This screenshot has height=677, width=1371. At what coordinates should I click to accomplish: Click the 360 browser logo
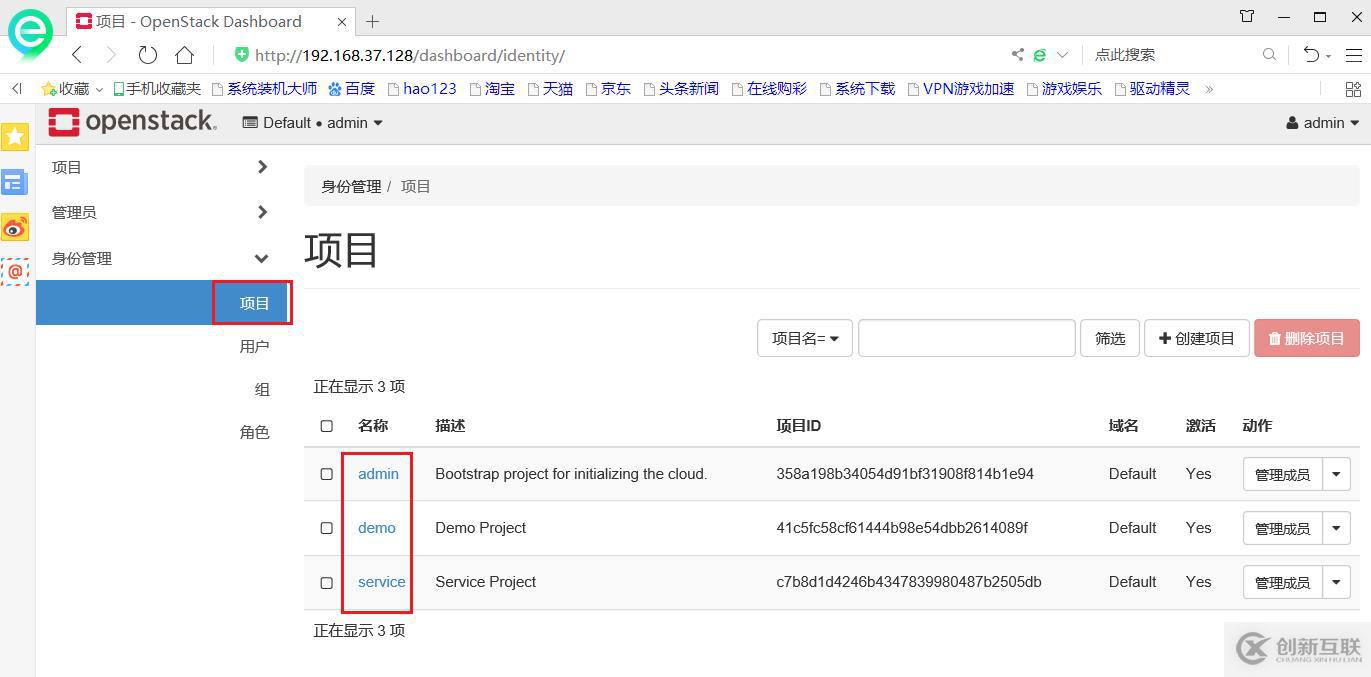[30, 33]
